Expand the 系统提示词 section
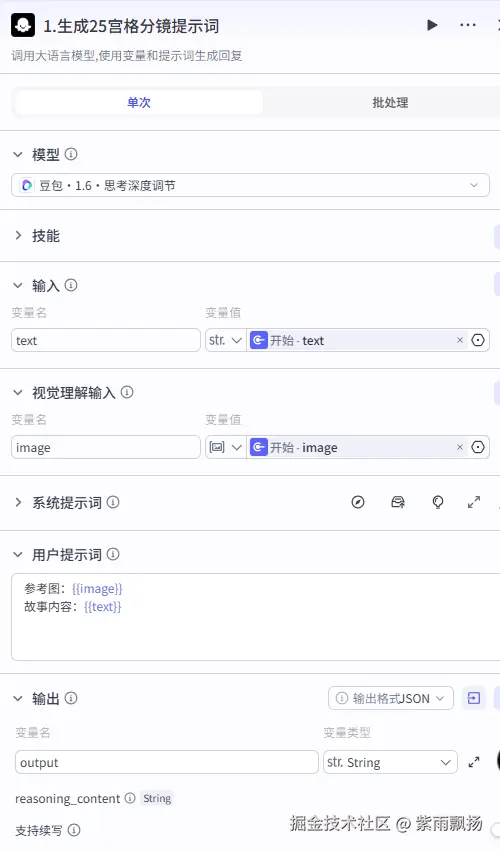This screenshot has height=850, width=500. (18, 503)
